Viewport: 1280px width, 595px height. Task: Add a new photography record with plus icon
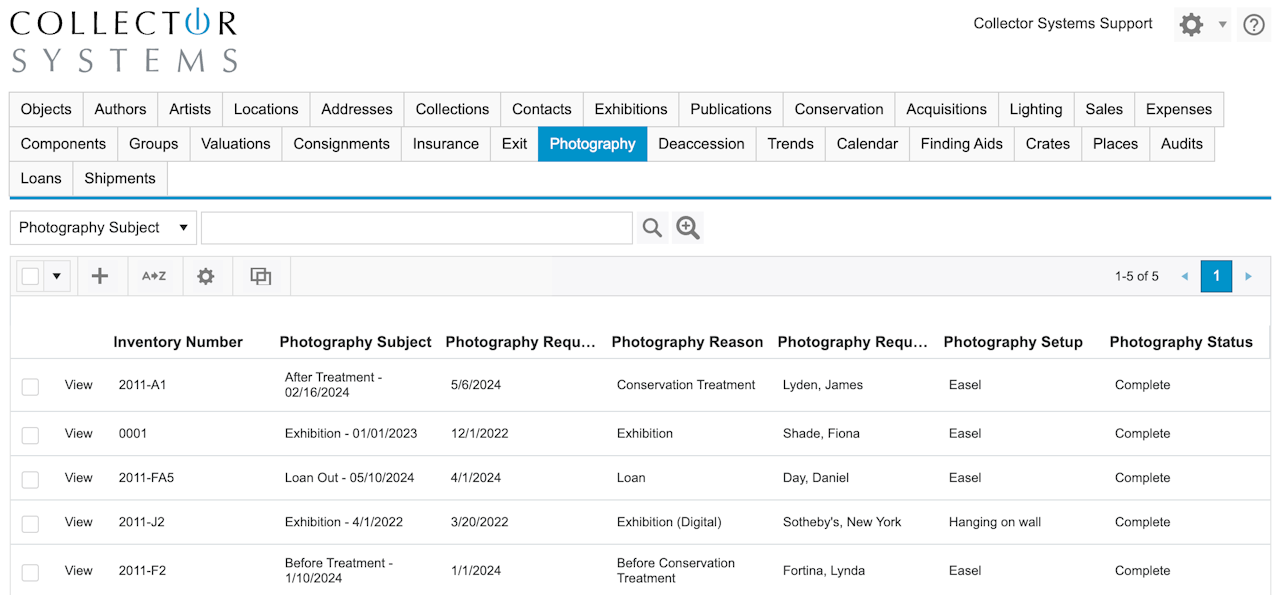(100, 277)
